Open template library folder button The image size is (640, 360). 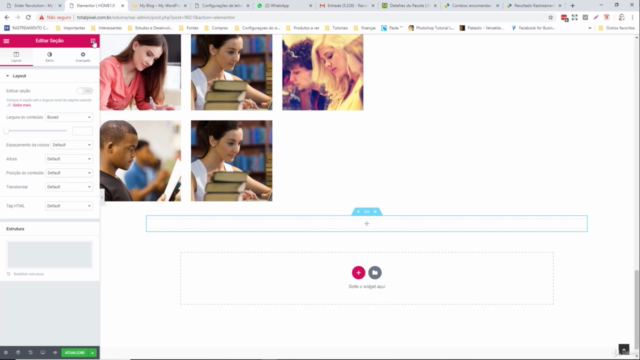point(375,272)
